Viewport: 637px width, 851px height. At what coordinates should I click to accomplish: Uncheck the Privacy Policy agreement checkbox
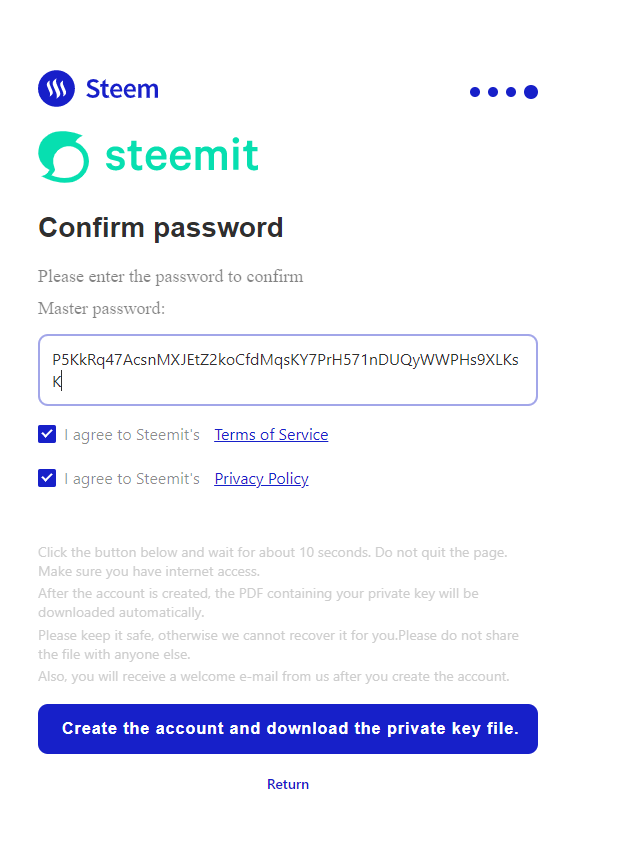47,478
